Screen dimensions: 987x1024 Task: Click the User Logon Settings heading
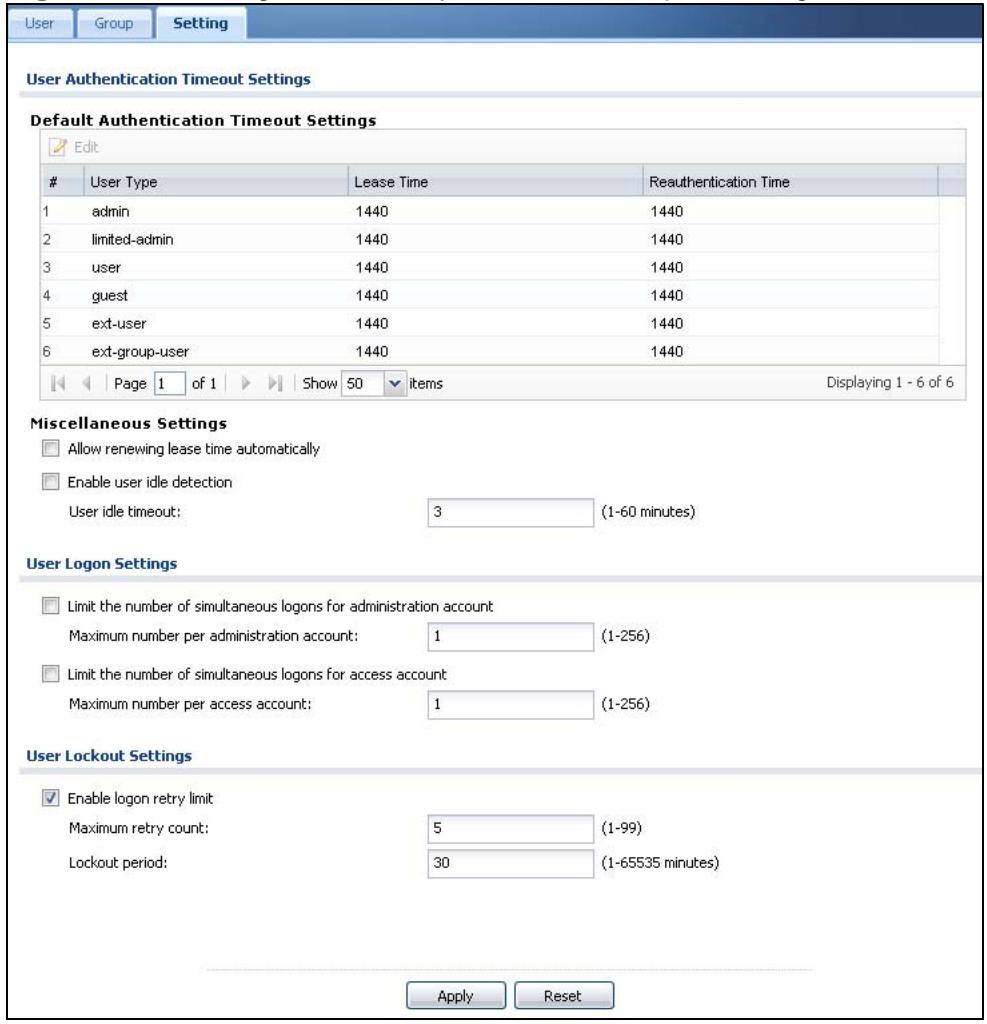pyautogui.click(x=101, y=564)
